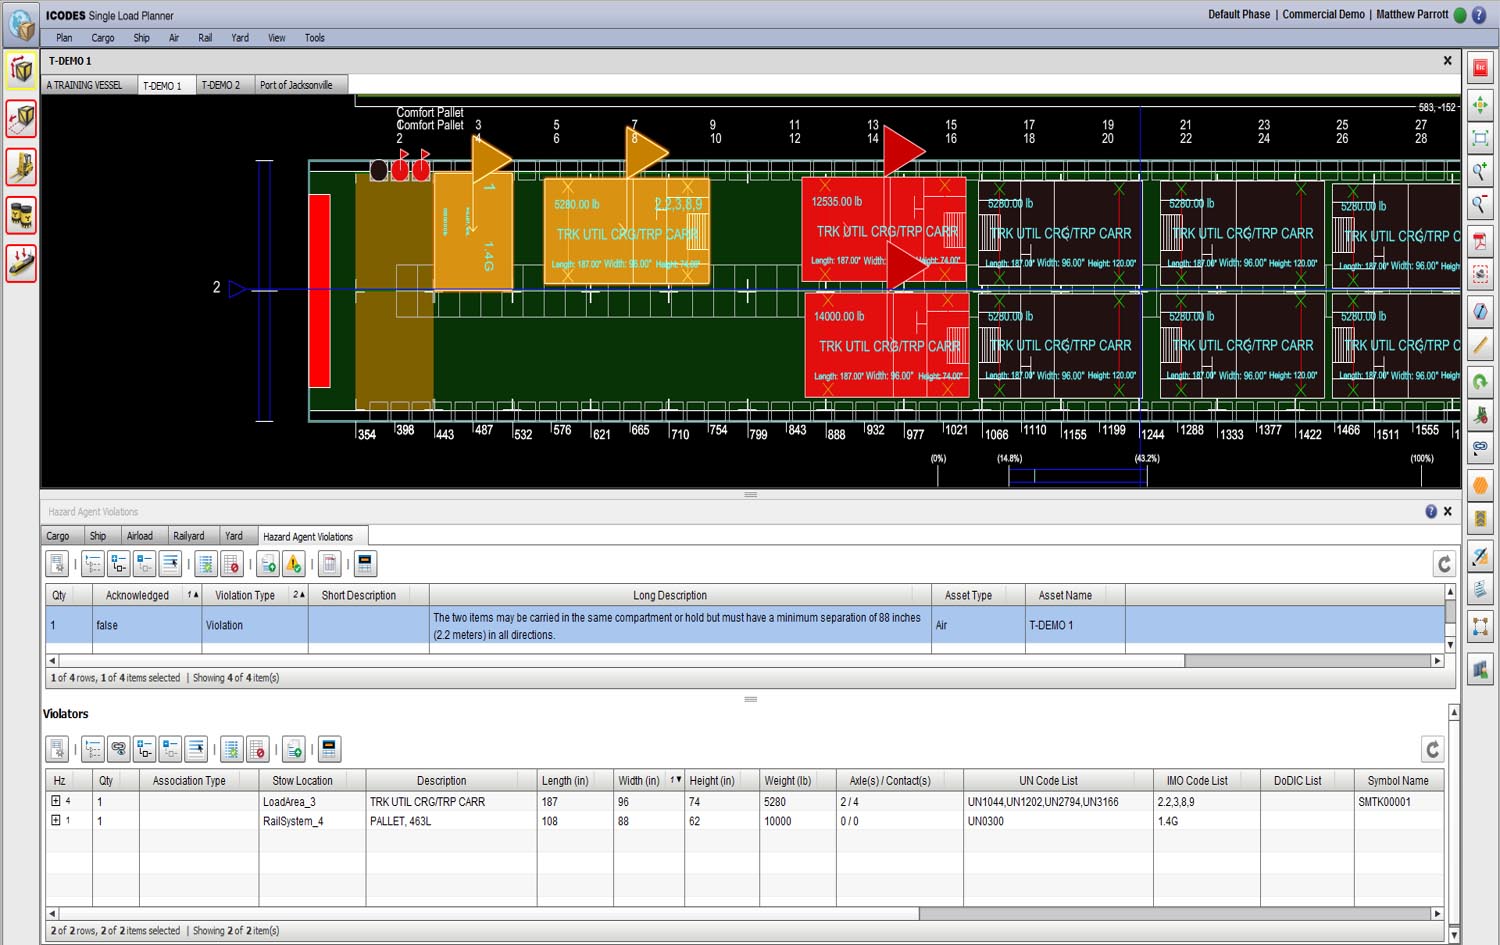The image size is (1500, 945).
Task: Click the chain link icon in Violators toolbar
Action: pos(119,749)
